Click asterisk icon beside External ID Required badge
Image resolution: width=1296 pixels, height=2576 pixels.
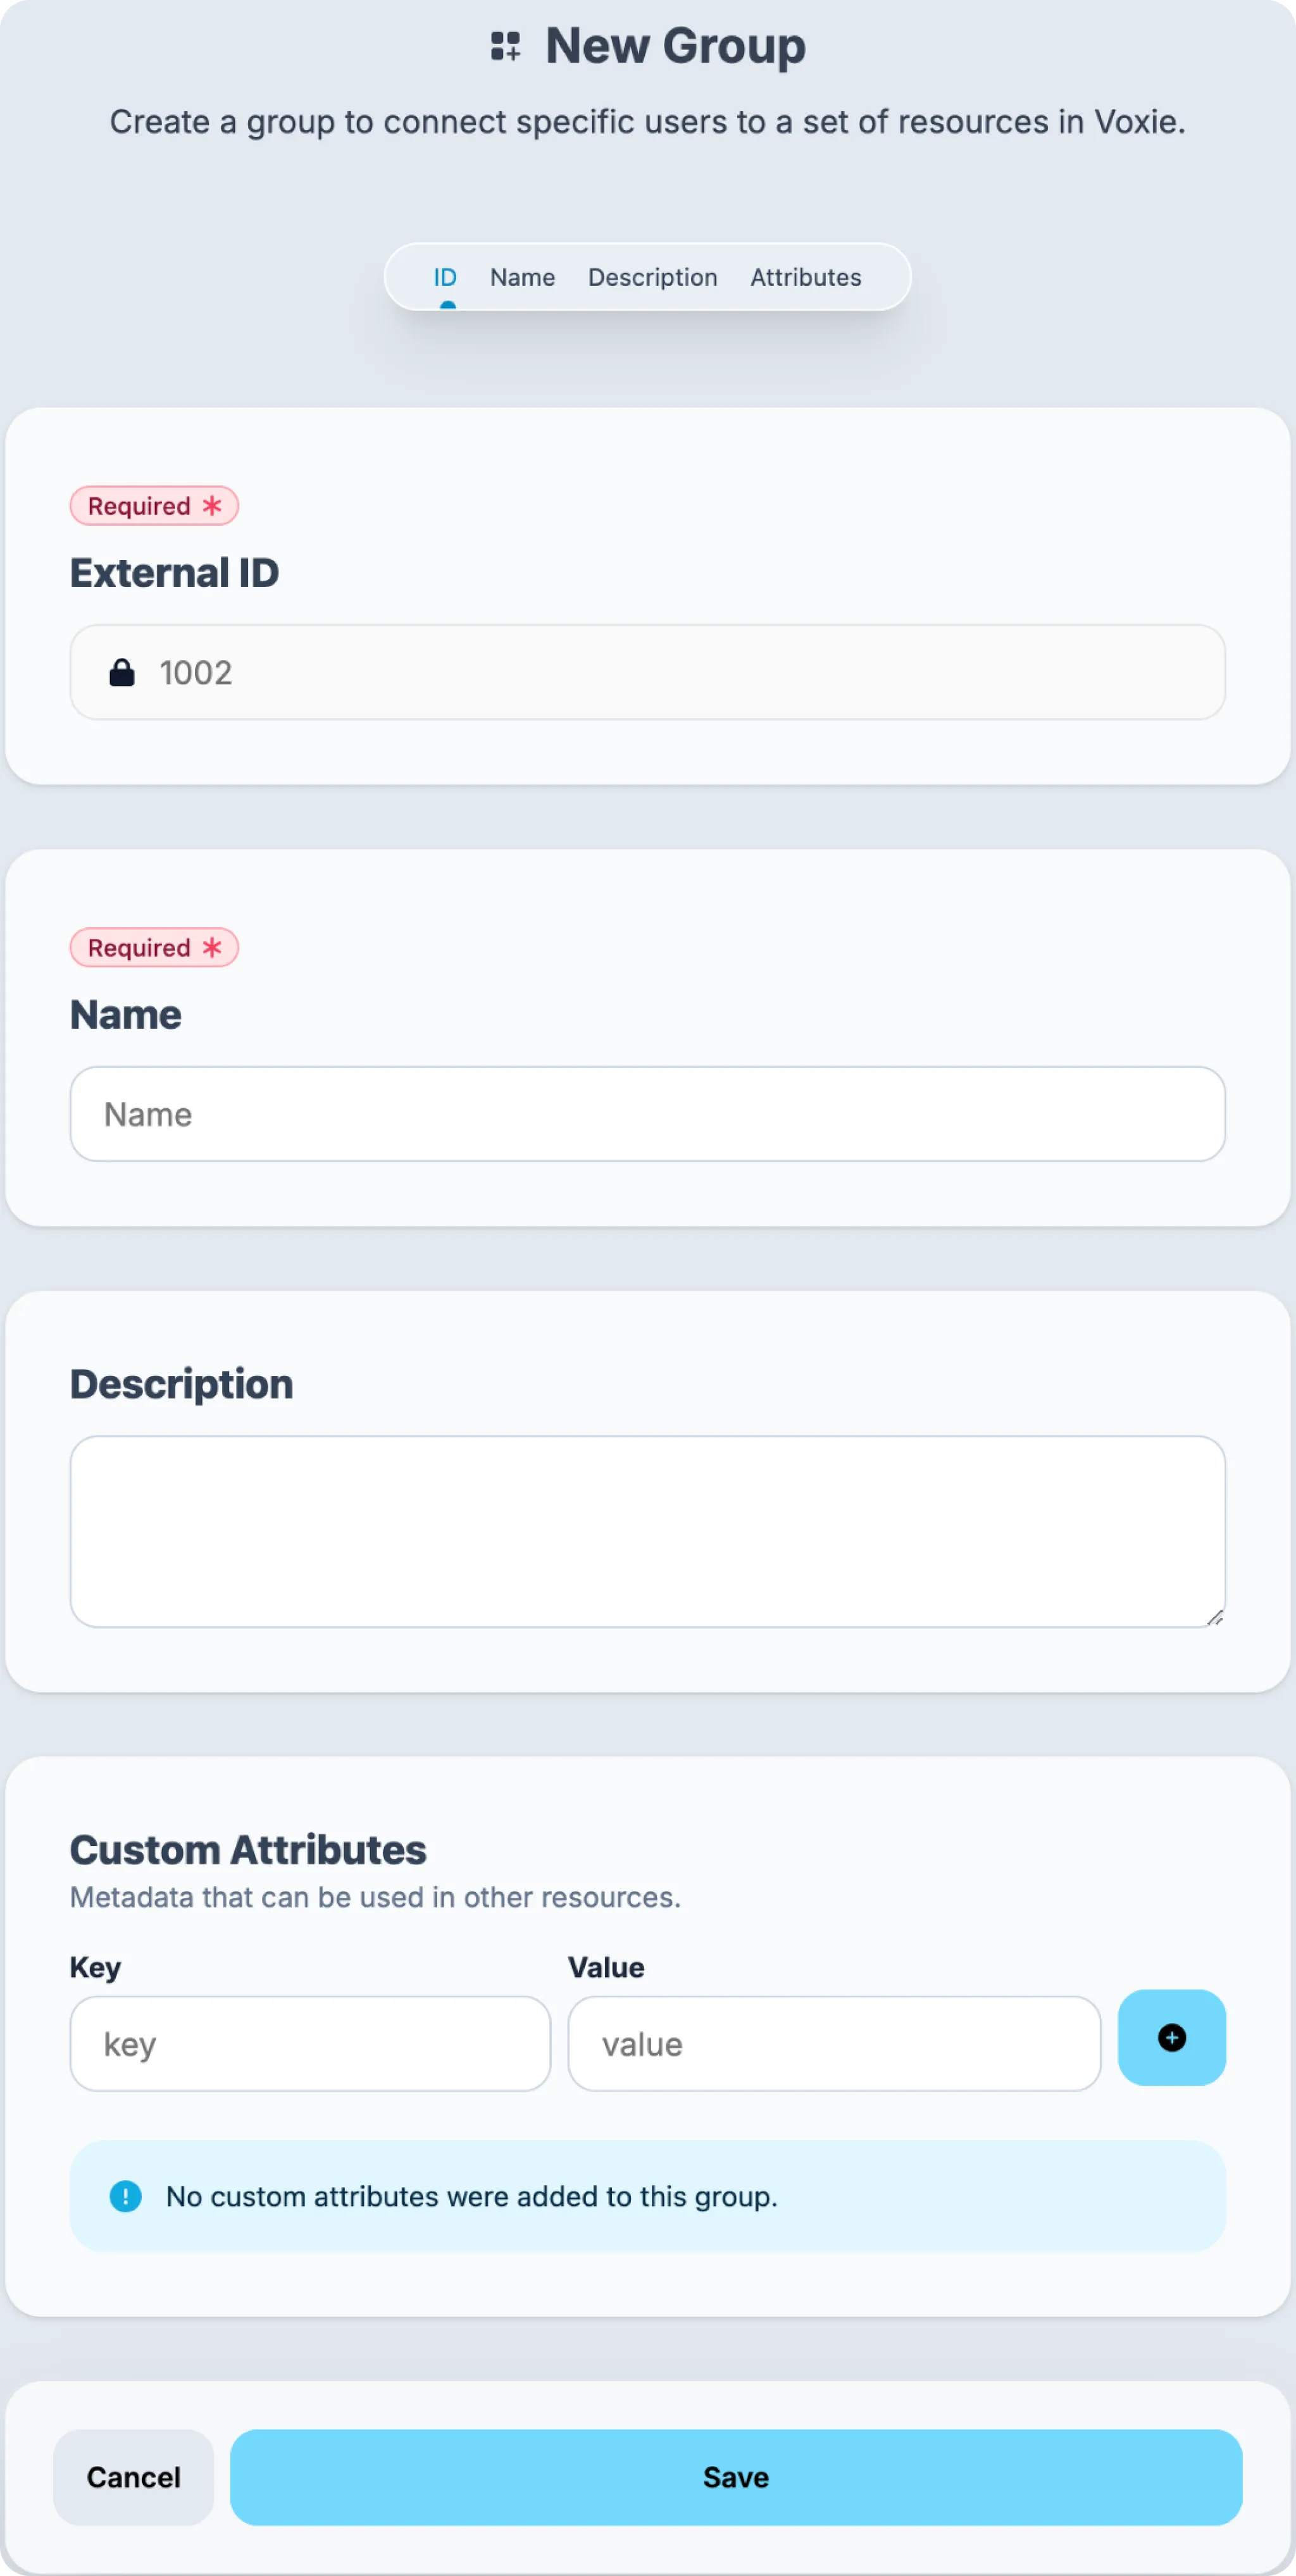[x=212, y=505]
